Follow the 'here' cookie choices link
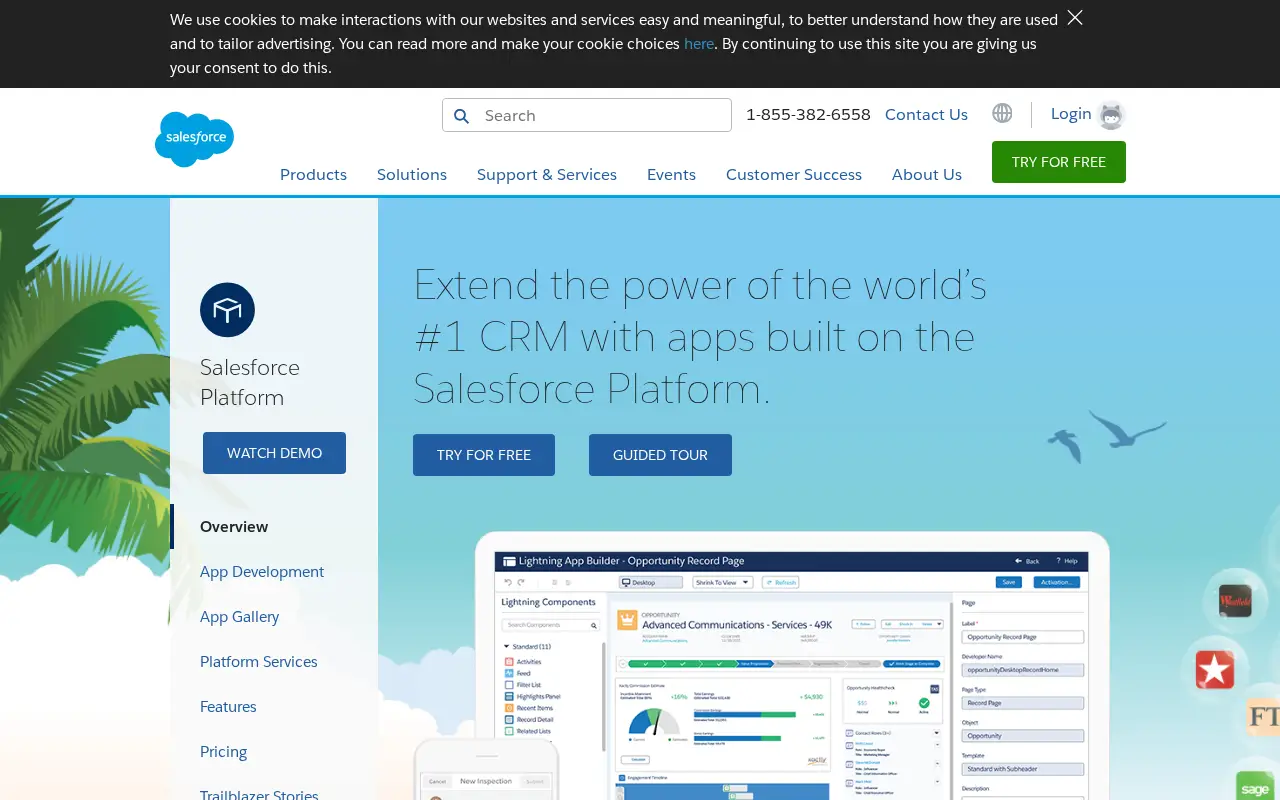The width and height of the screenshot is (1280, 800). (x=699, y=44)
